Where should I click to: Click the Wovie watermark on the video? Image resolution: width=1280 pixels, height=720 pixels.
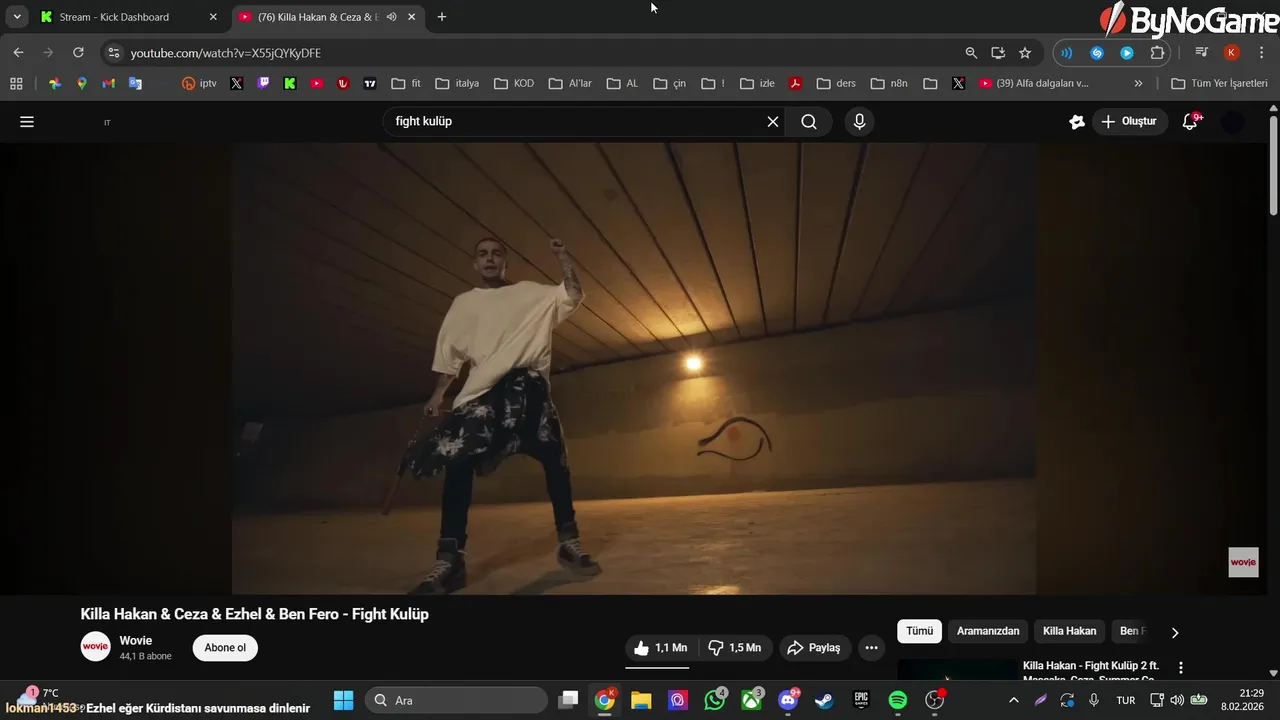[1243, 562]
